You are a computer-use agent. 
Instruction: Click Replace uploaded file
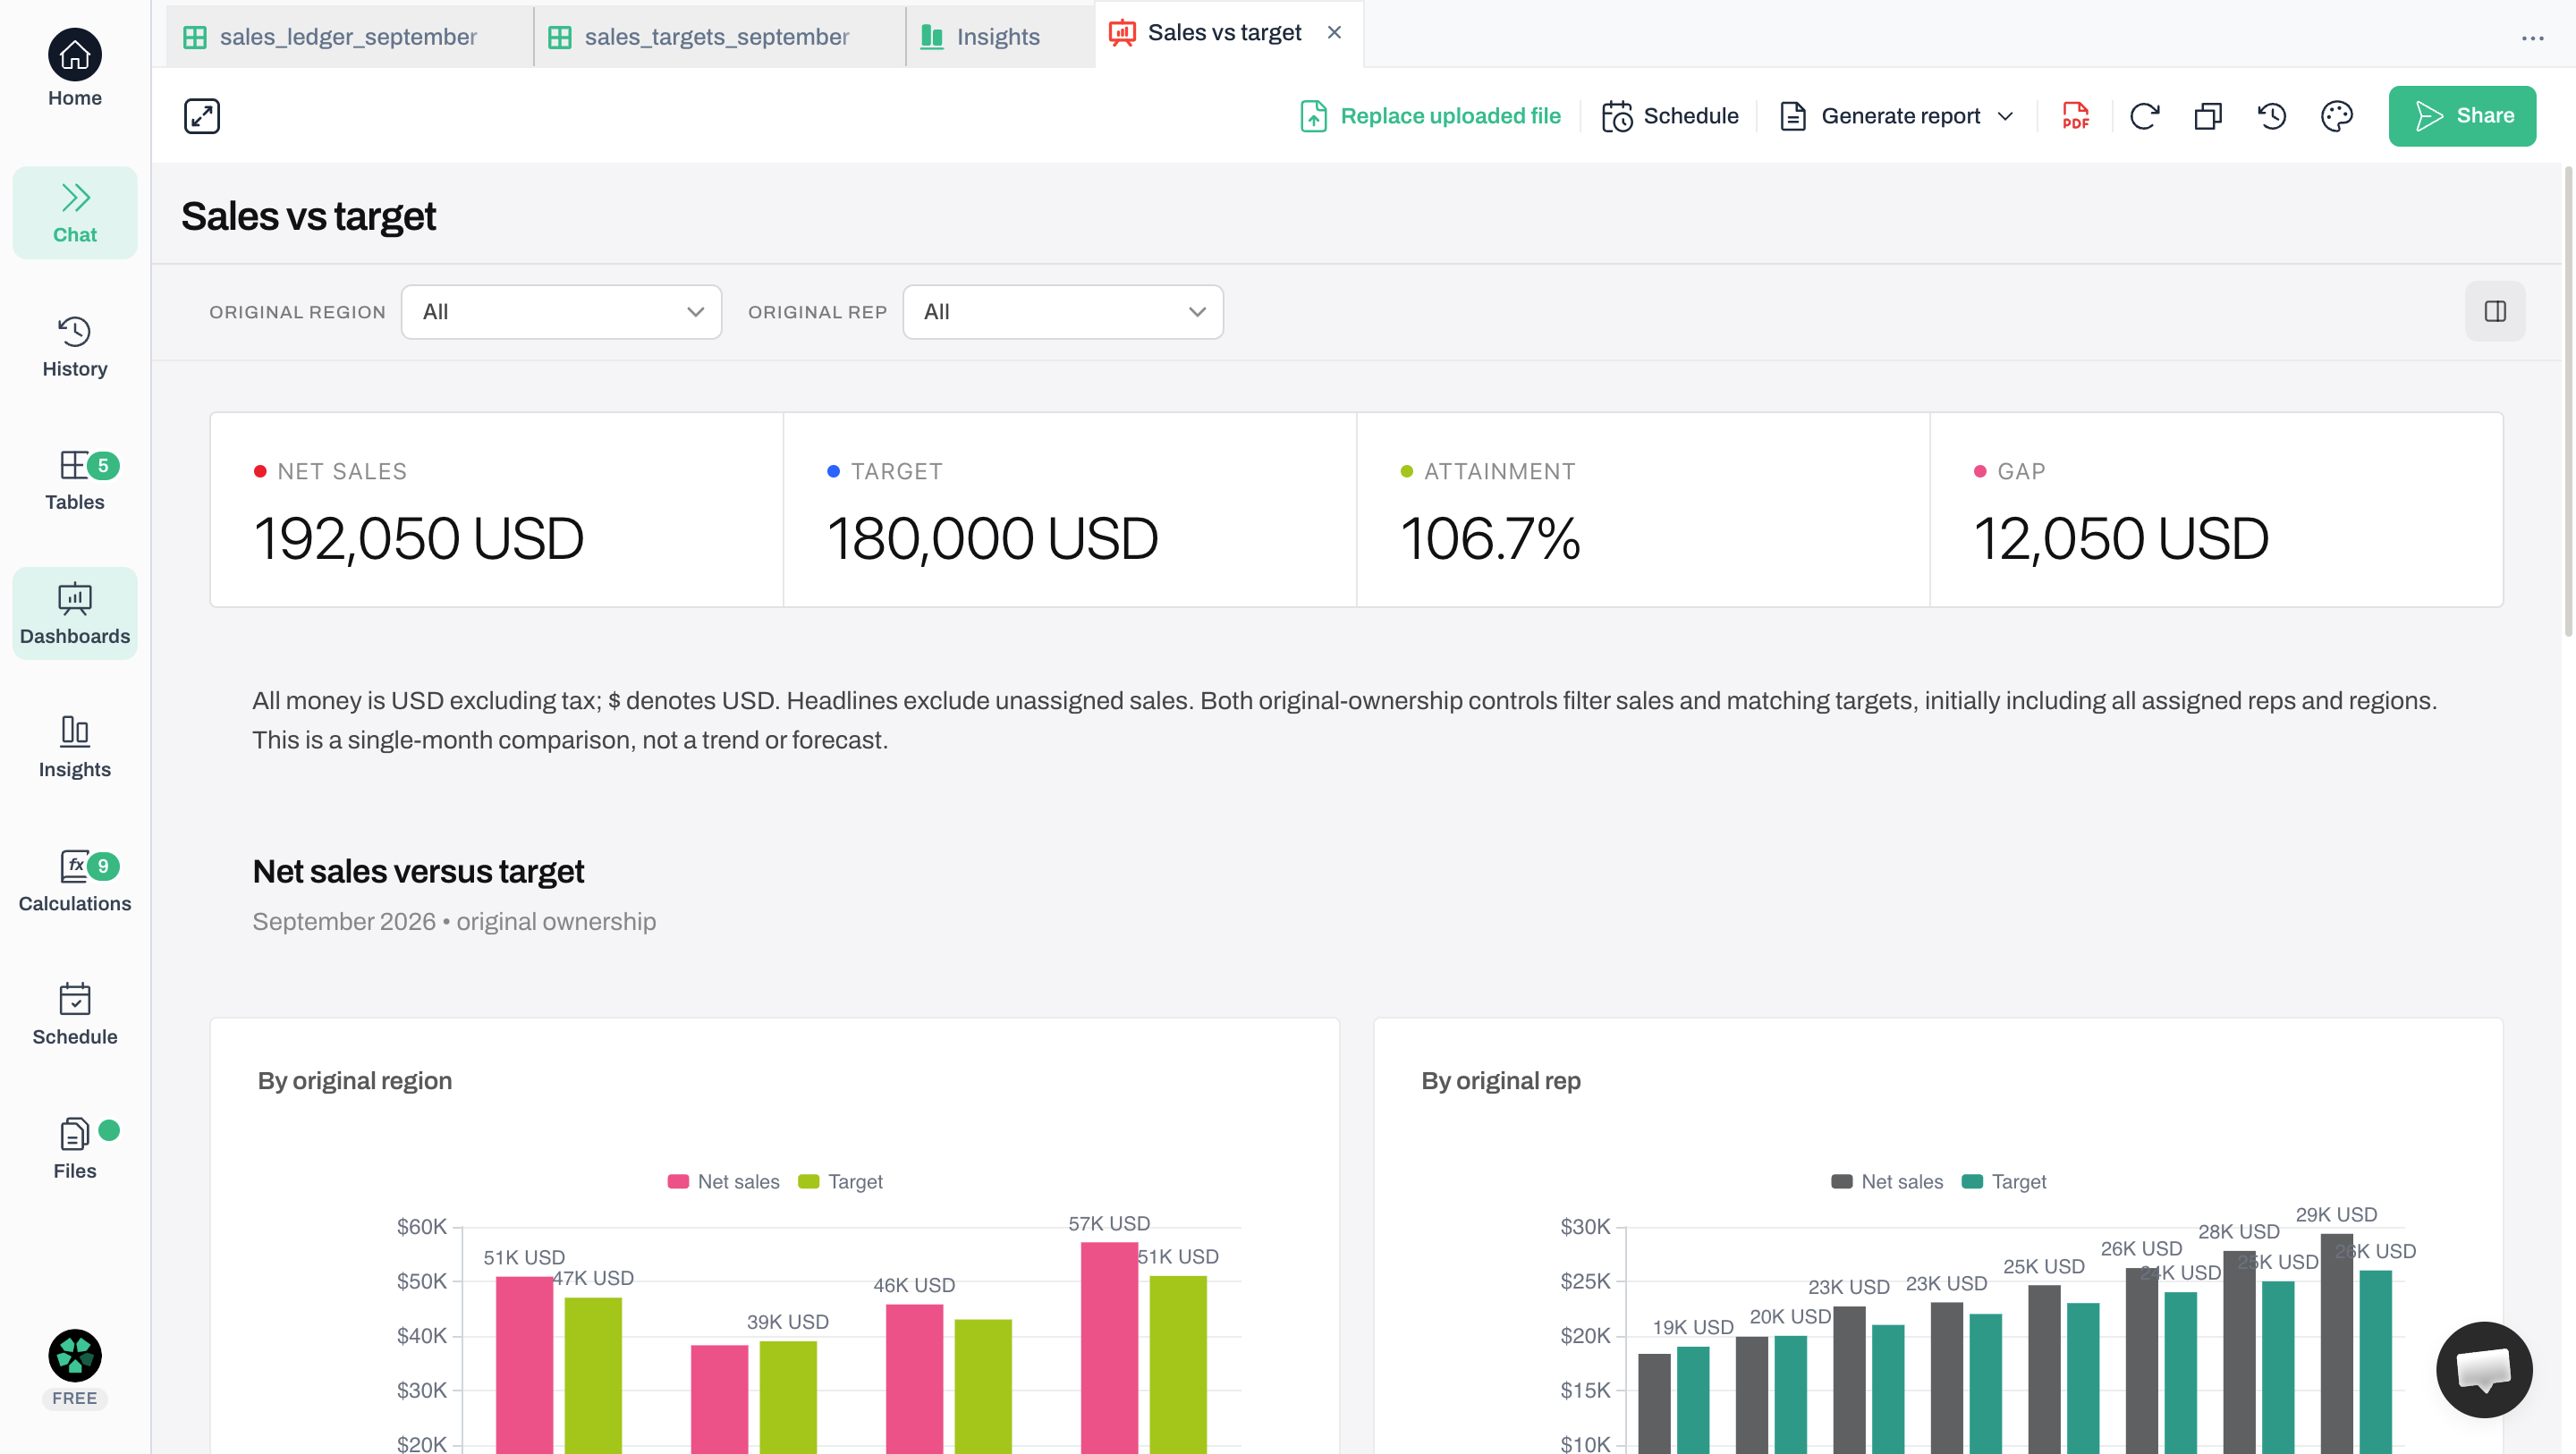(1430, 116)
